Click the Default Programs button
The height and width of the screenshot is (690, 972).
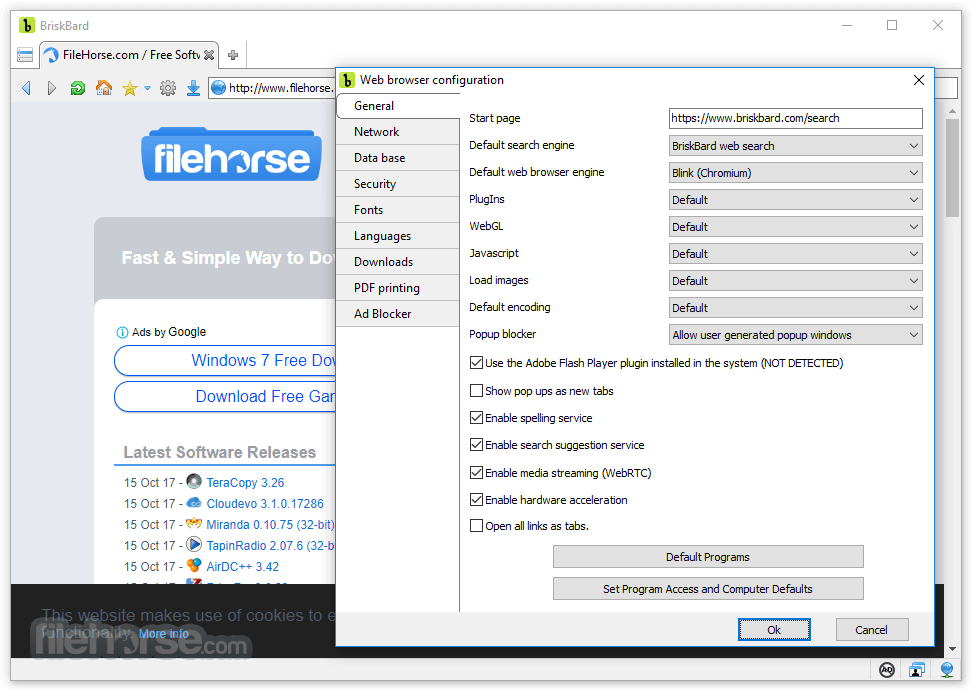coord(708,557)
